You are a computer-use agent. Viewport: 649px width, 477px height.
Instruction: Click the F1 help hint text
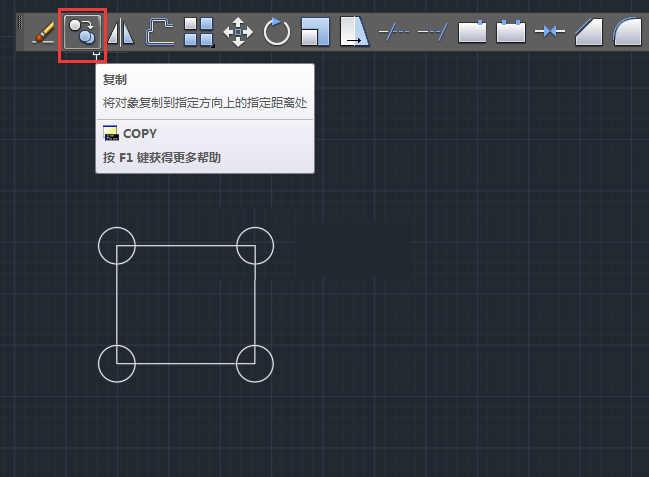[x=162, y=158]
